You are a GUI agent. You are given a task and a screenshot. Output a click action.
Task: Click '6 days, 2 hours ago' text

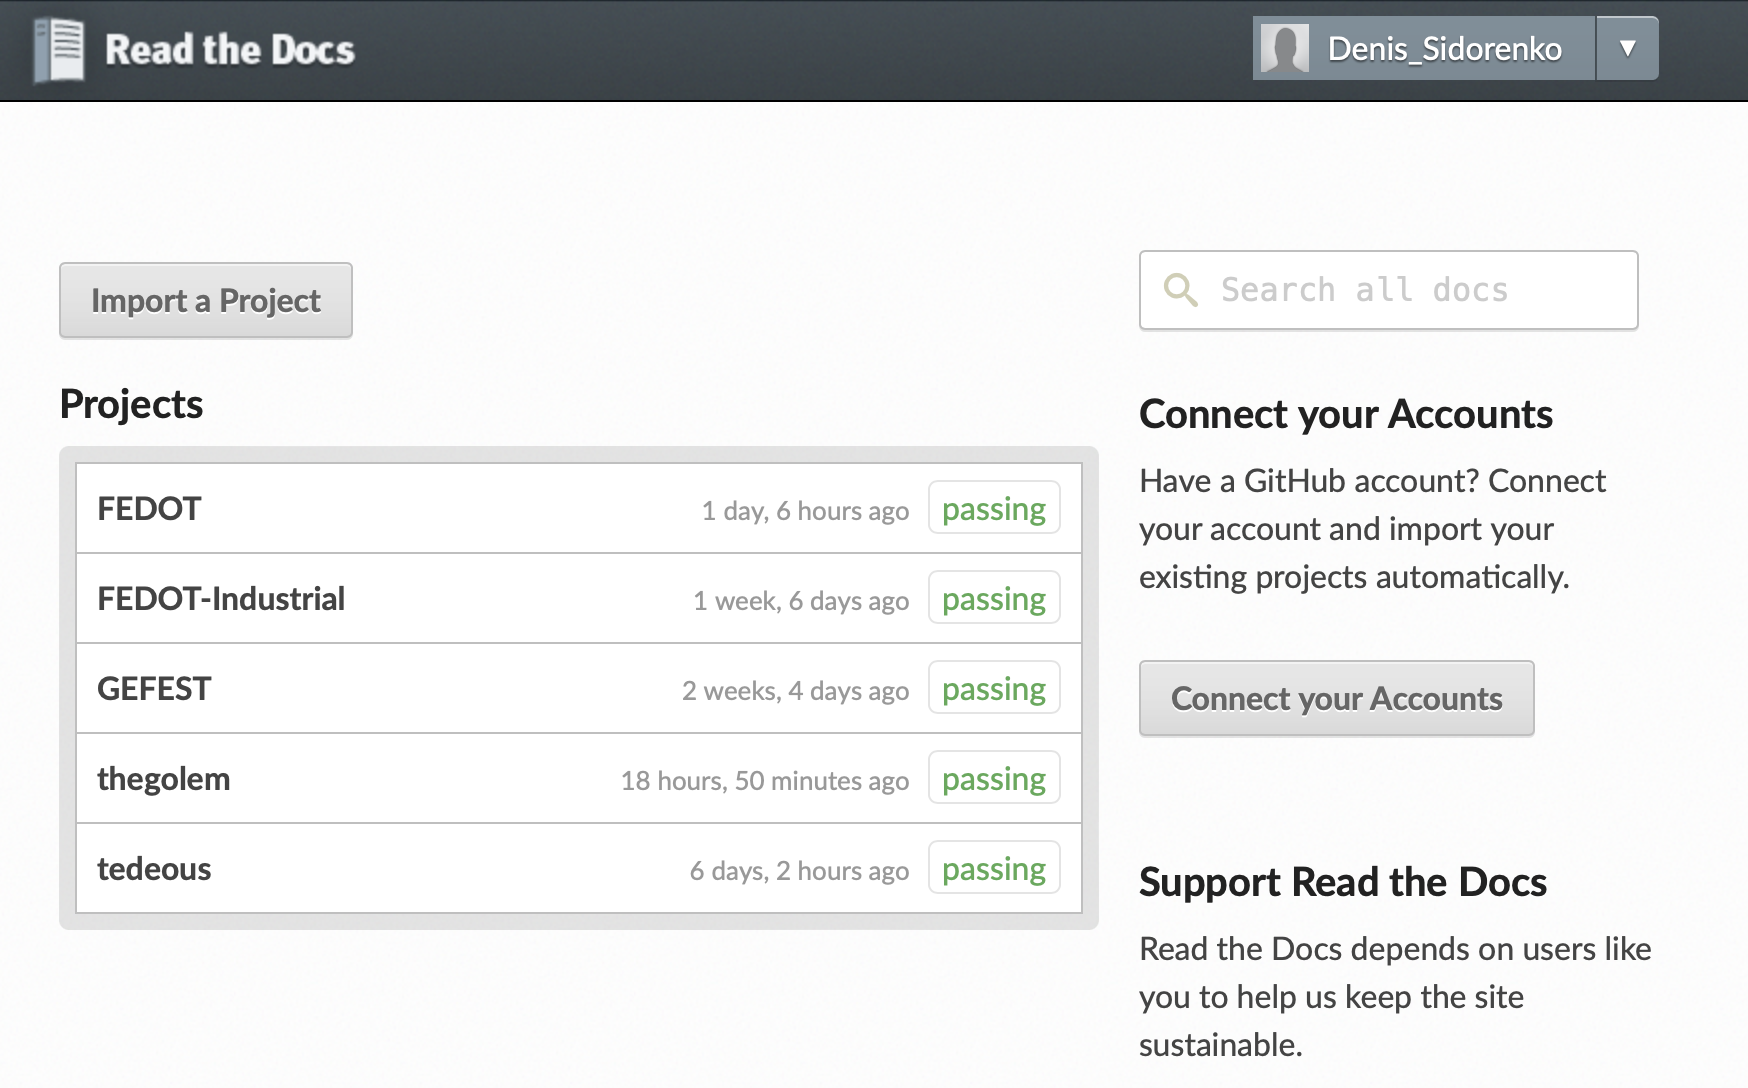(x=799, y=870)
